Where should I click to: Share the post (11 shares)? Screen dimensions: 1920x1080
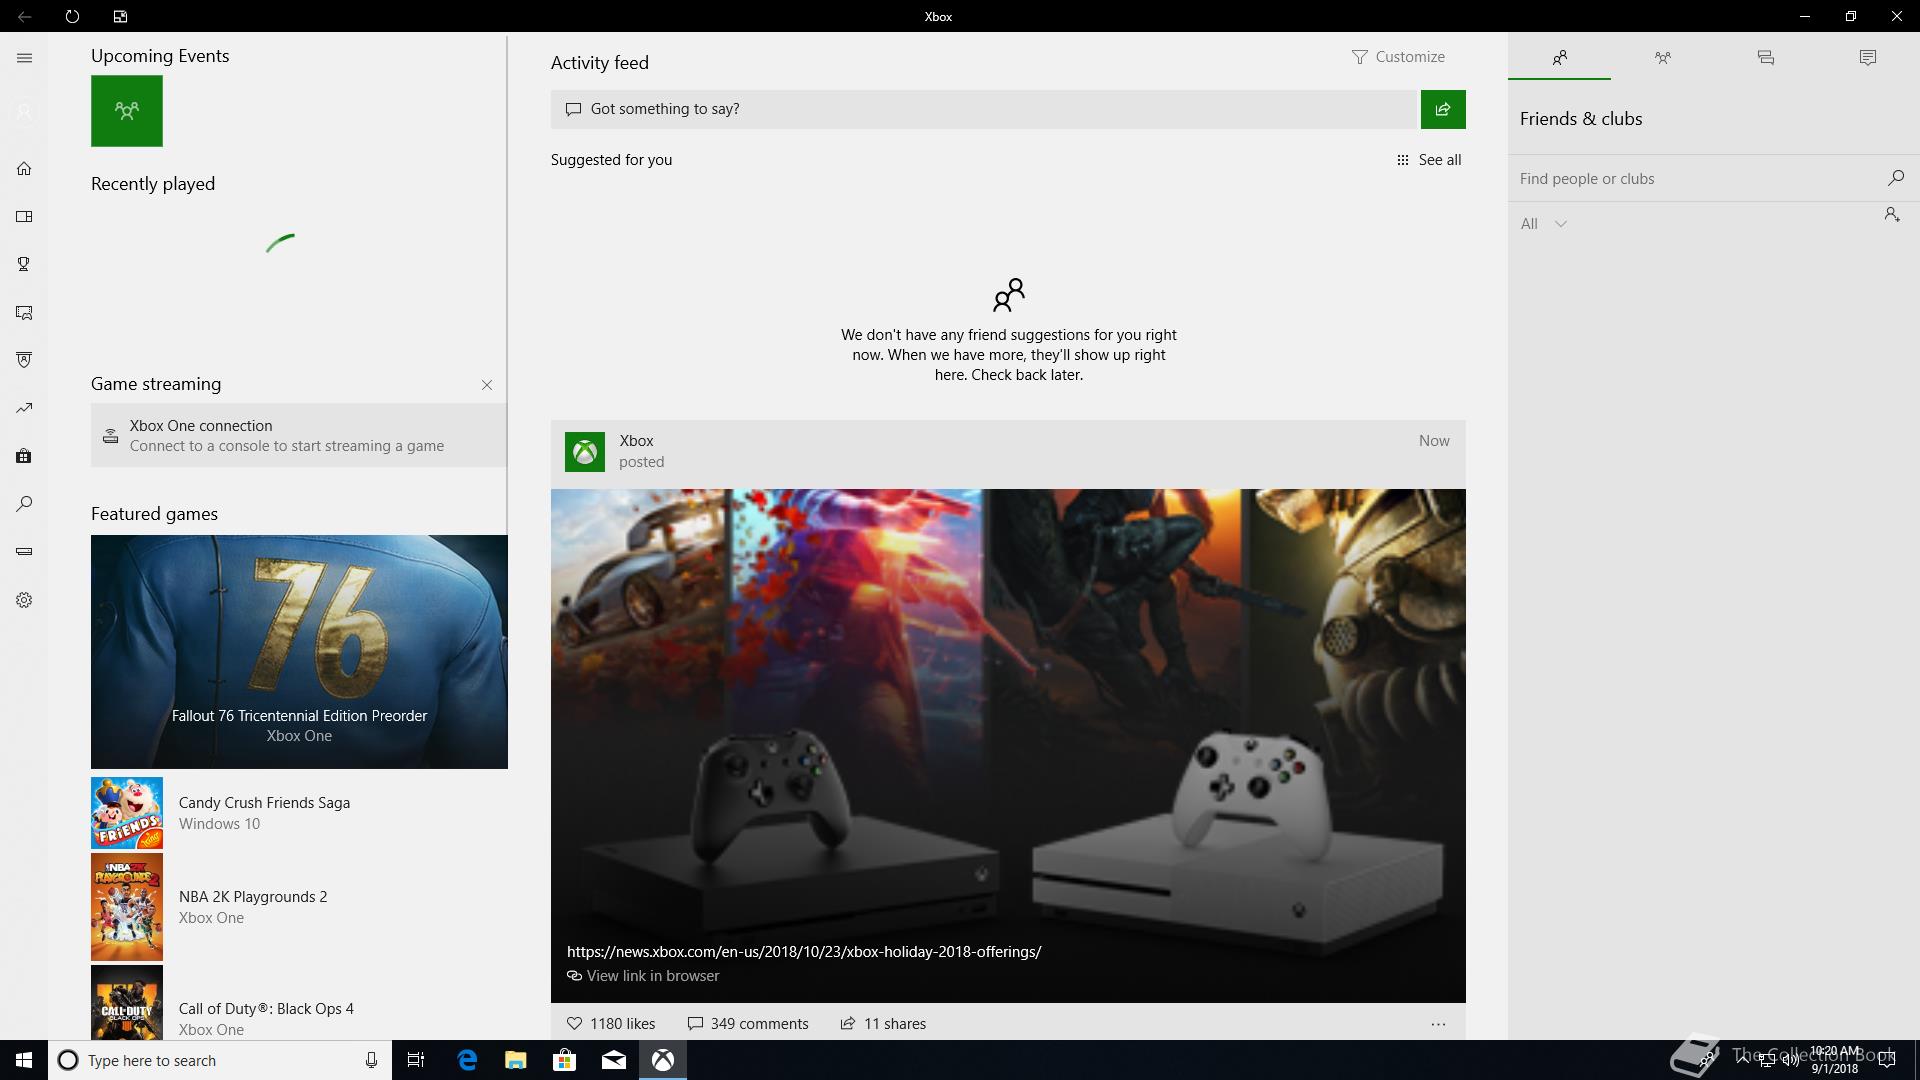[x=883, y=1024]
